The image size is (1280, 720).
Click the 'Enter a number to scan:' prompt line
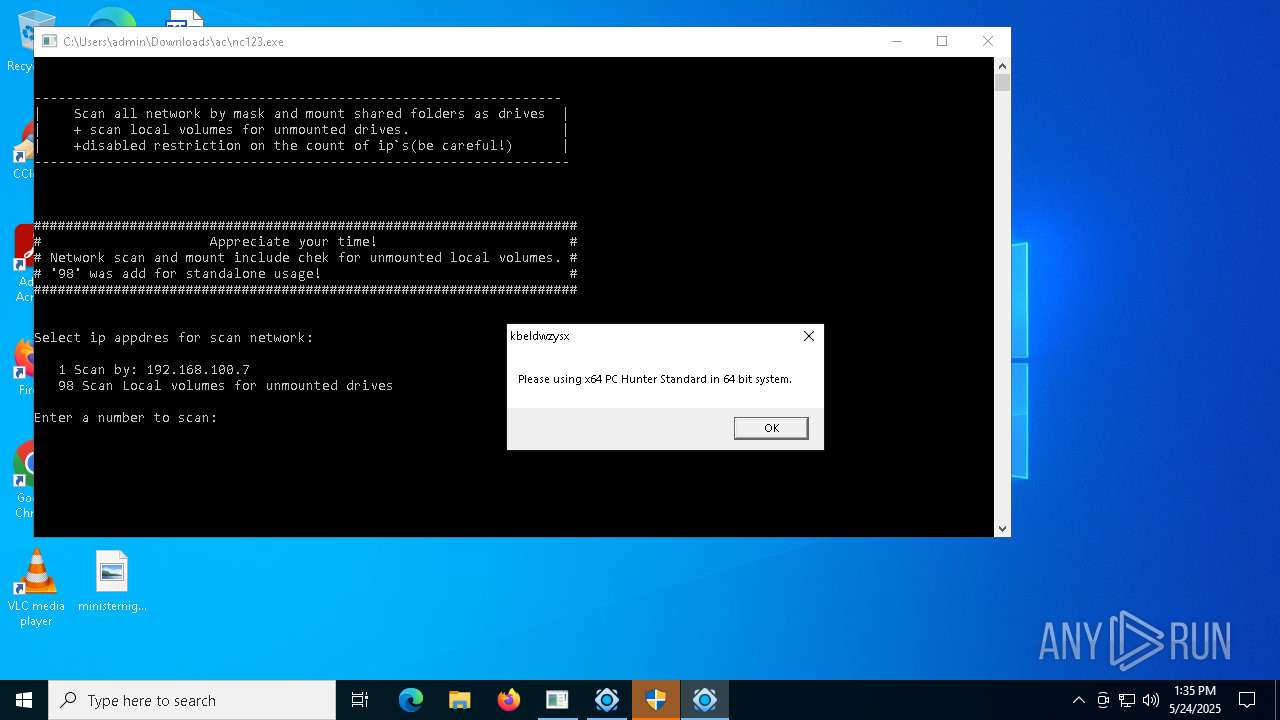[126, 417]
